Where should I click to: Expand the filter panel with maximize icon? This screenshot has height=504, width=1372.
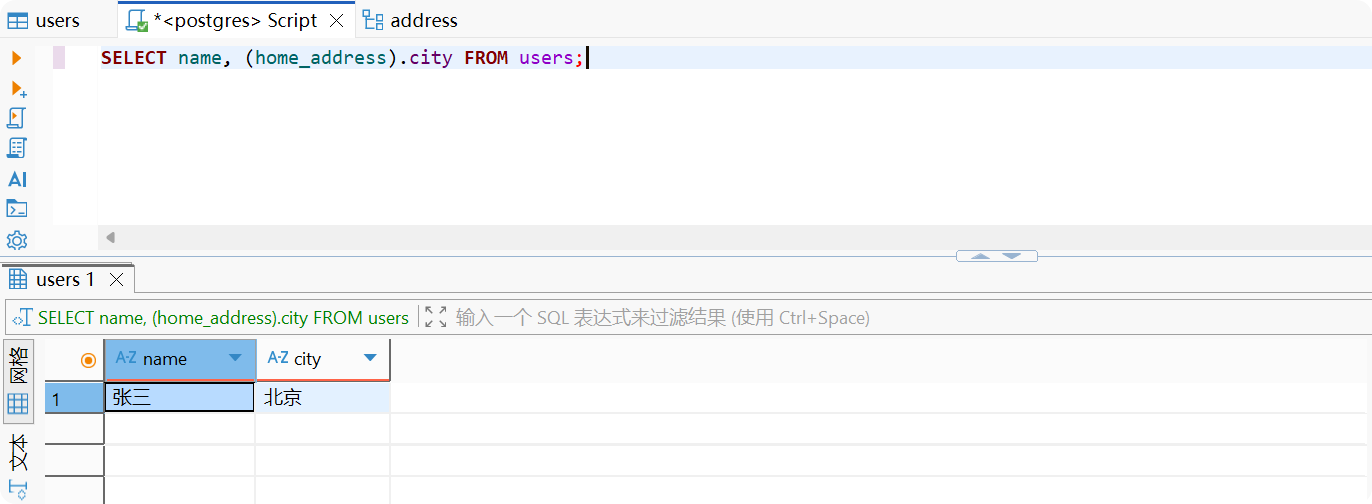[x=435, y=317]
